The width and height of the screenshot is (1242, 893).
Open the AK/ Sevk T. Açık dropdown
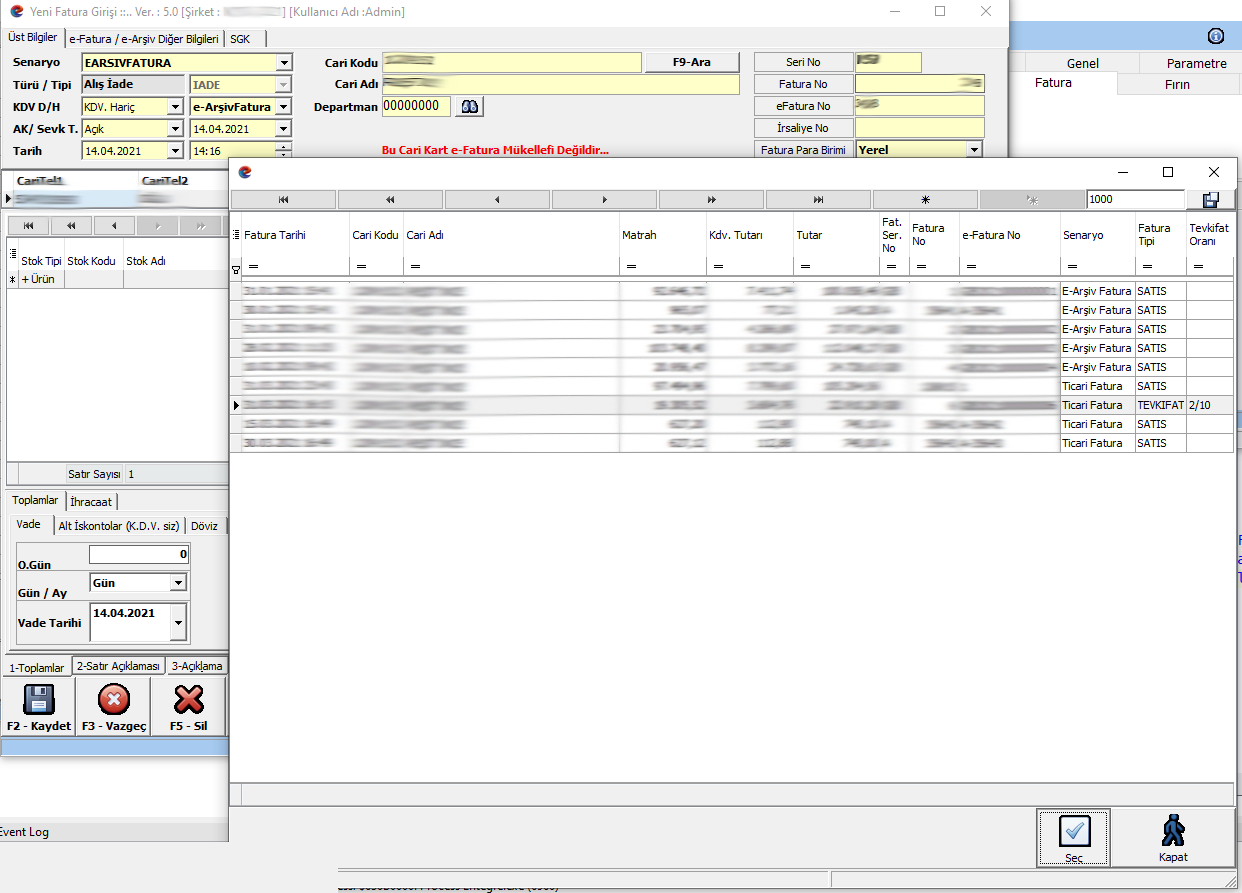[x=176, y=129]
